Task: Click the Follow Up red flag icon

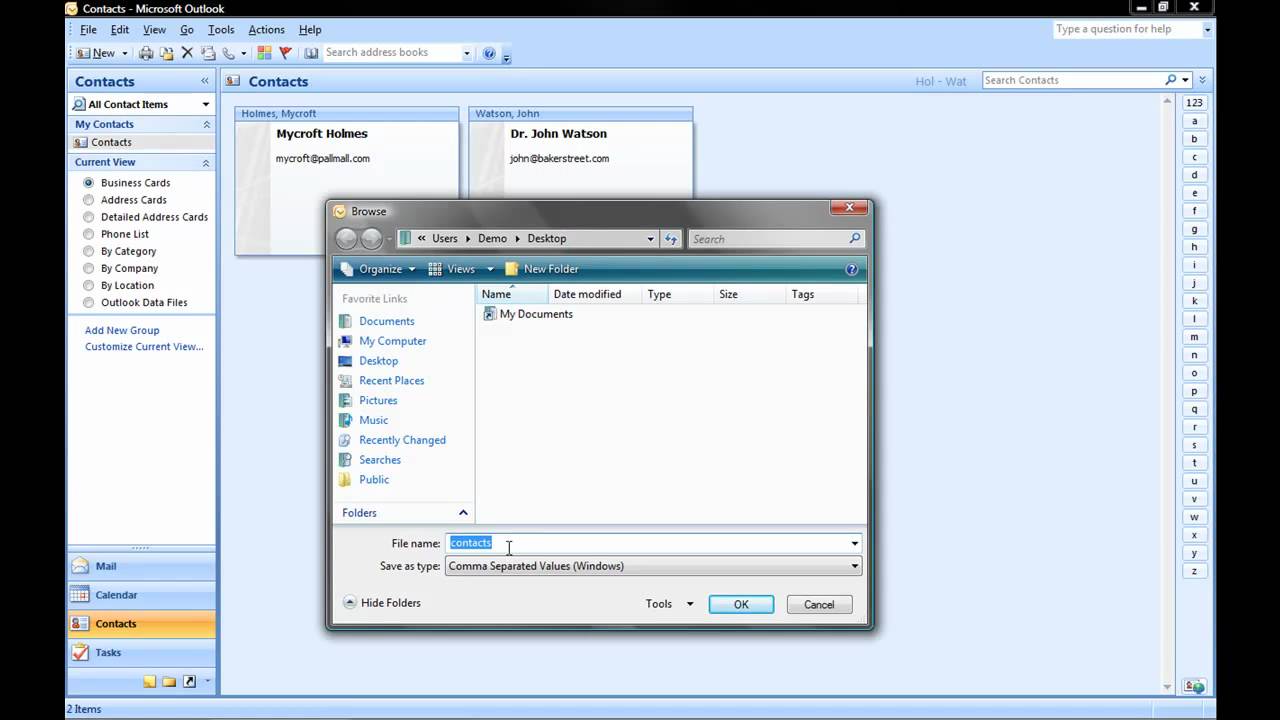Action: (x=285, y=53)
